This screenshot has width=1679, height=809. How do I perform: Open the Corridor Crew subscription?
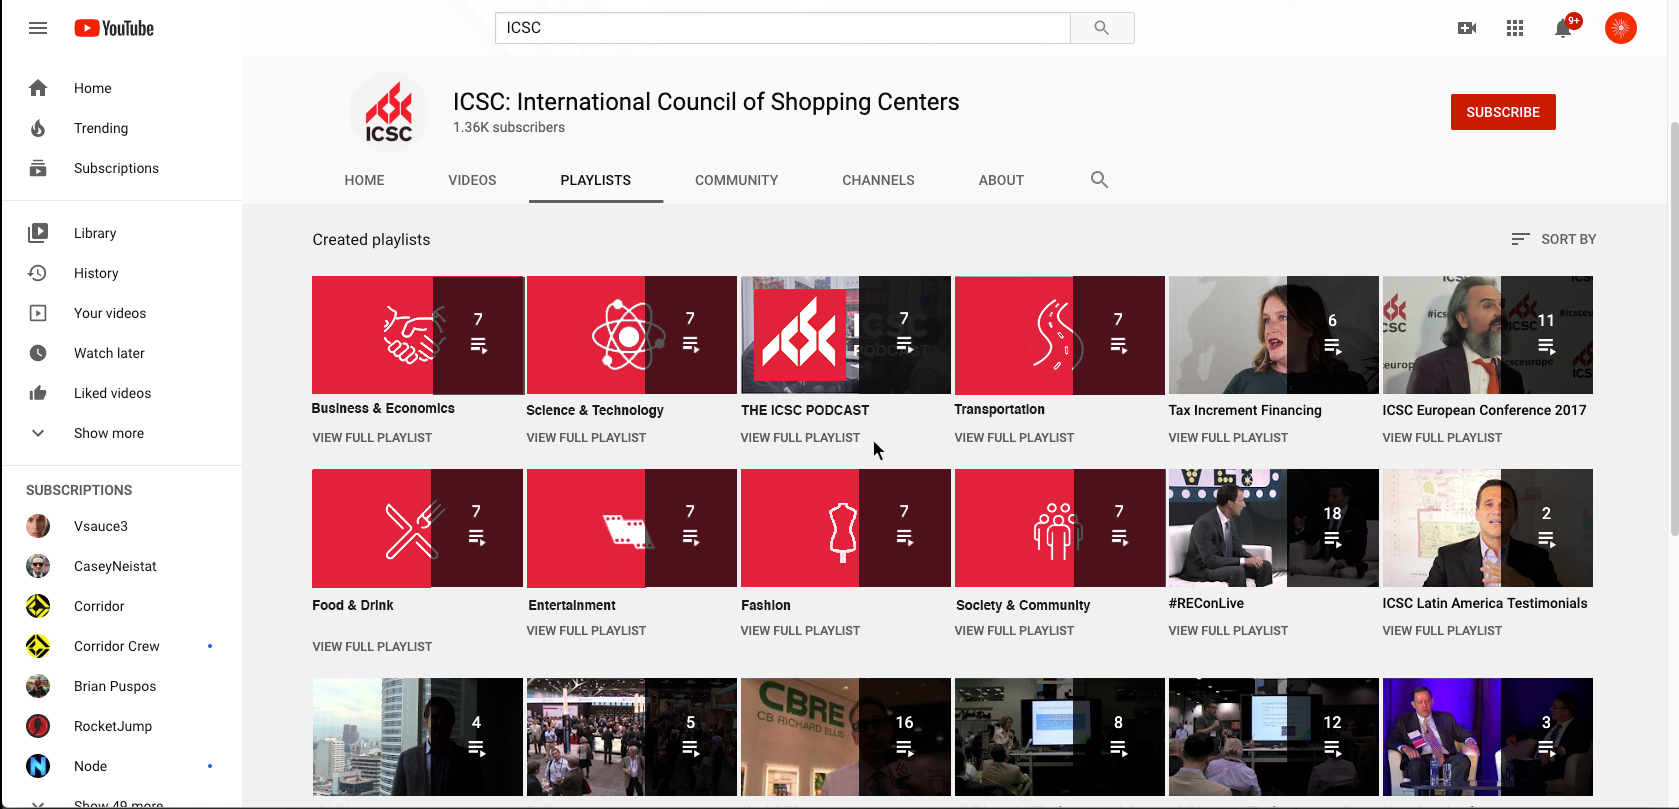click(121, 646)
